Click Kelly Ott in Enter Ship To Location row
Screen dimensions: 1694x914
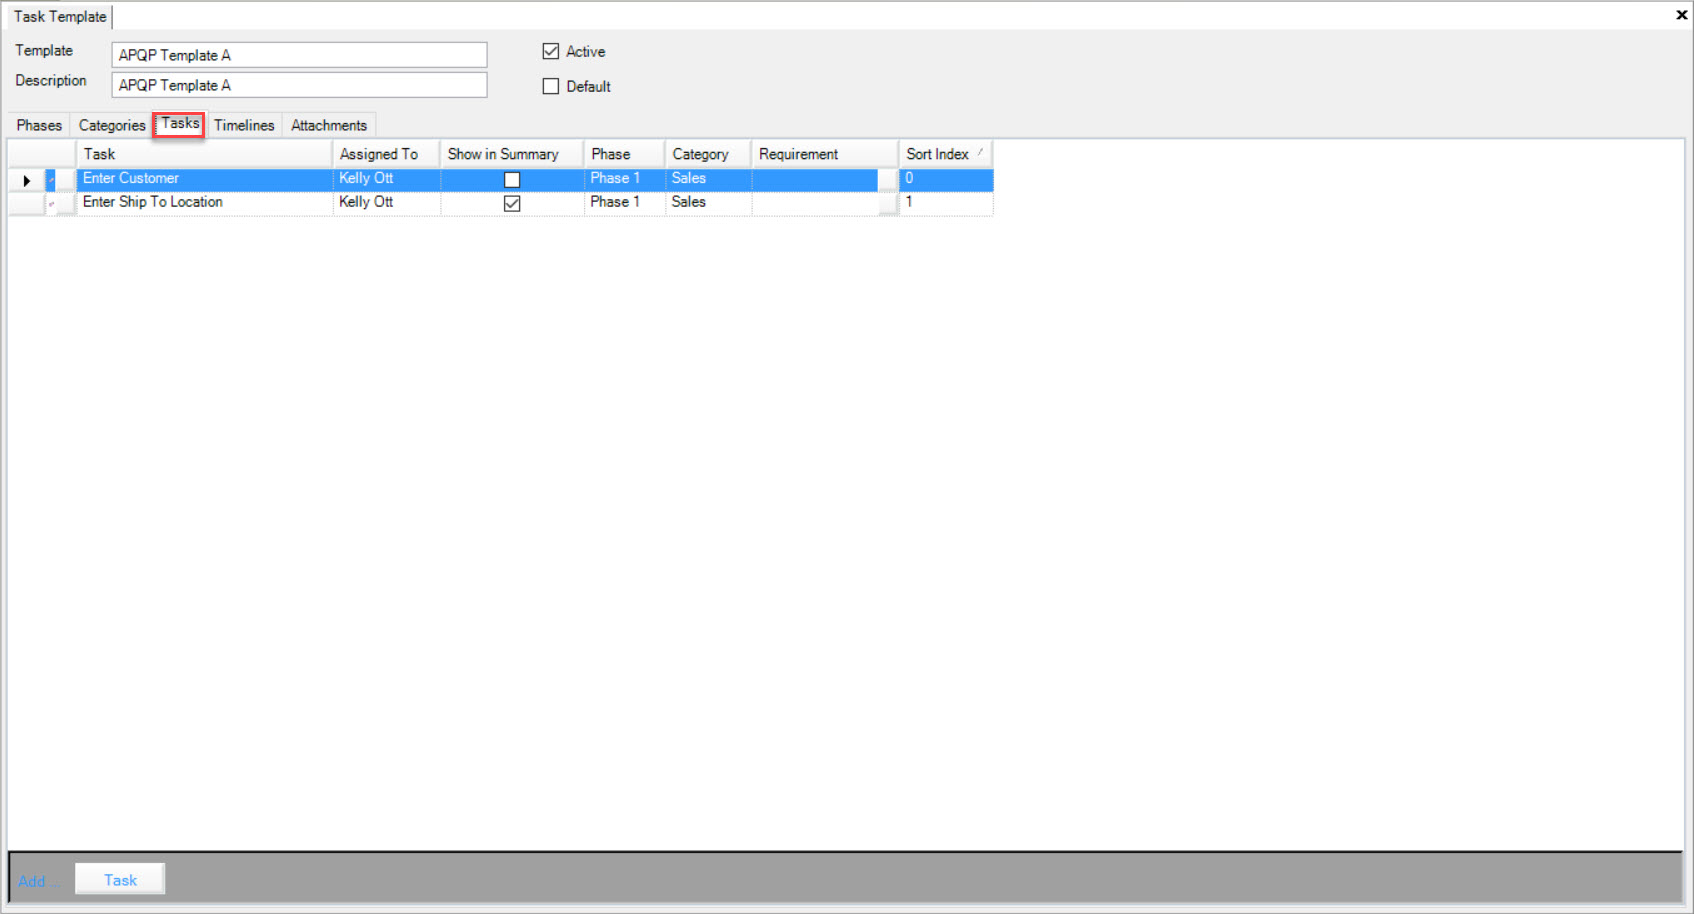coord(386,202)
